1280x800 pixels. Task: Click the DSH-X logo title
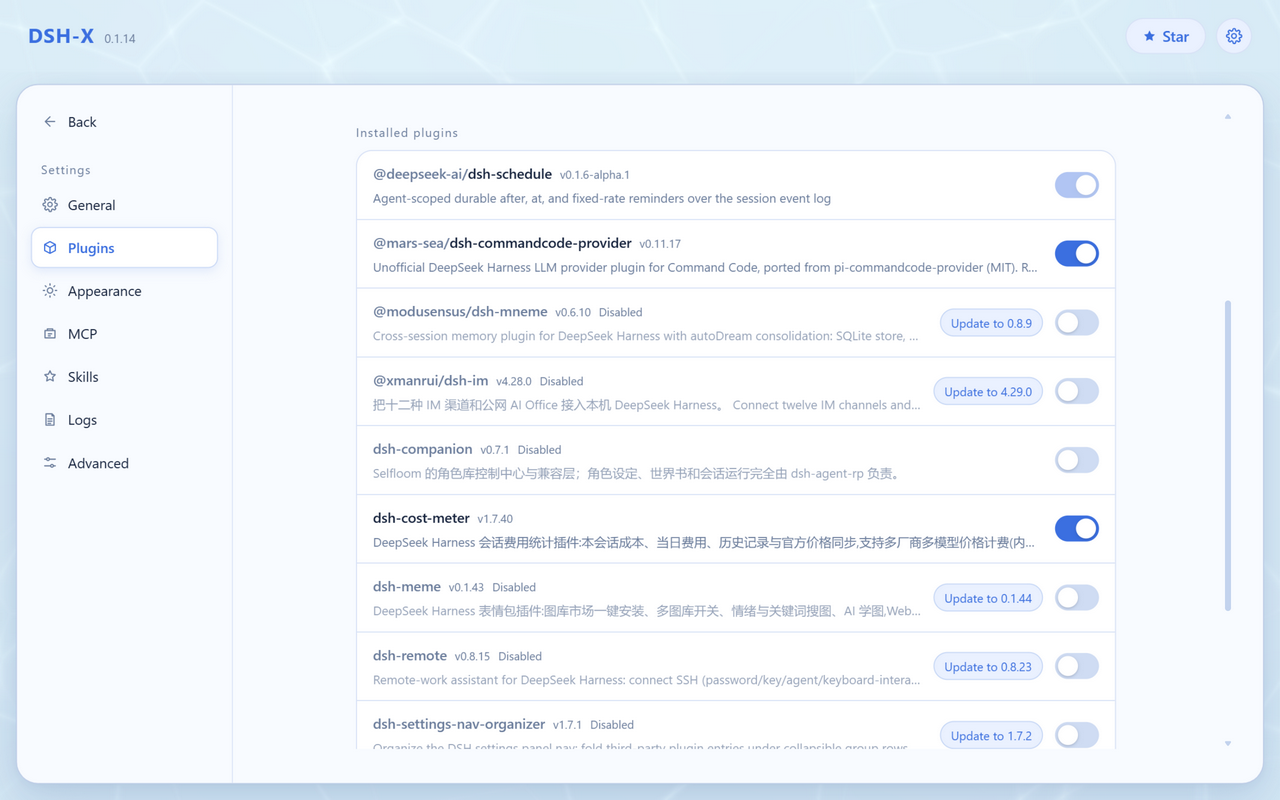pos(61,36)
